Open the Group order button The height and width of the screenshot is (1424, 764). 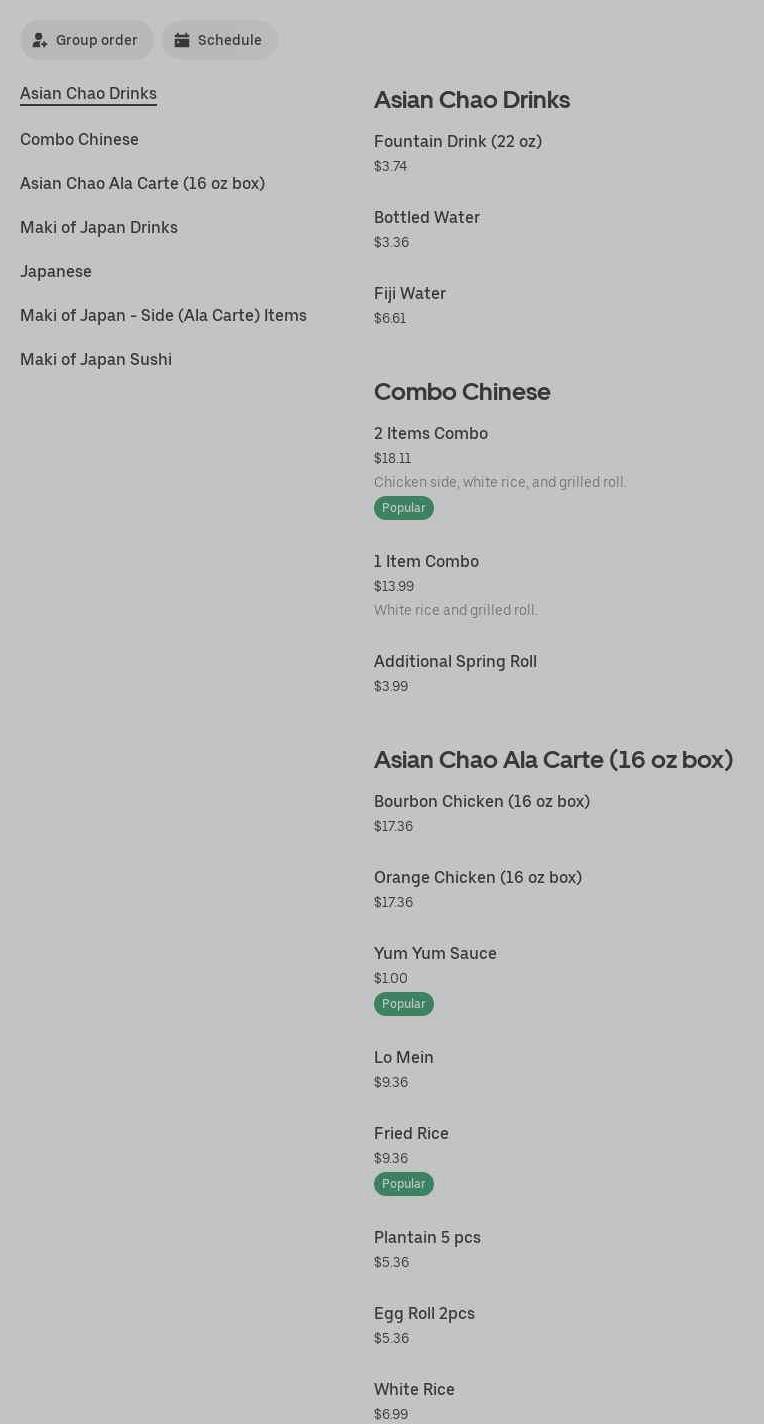pyautogui.click(x=87, y=40)
